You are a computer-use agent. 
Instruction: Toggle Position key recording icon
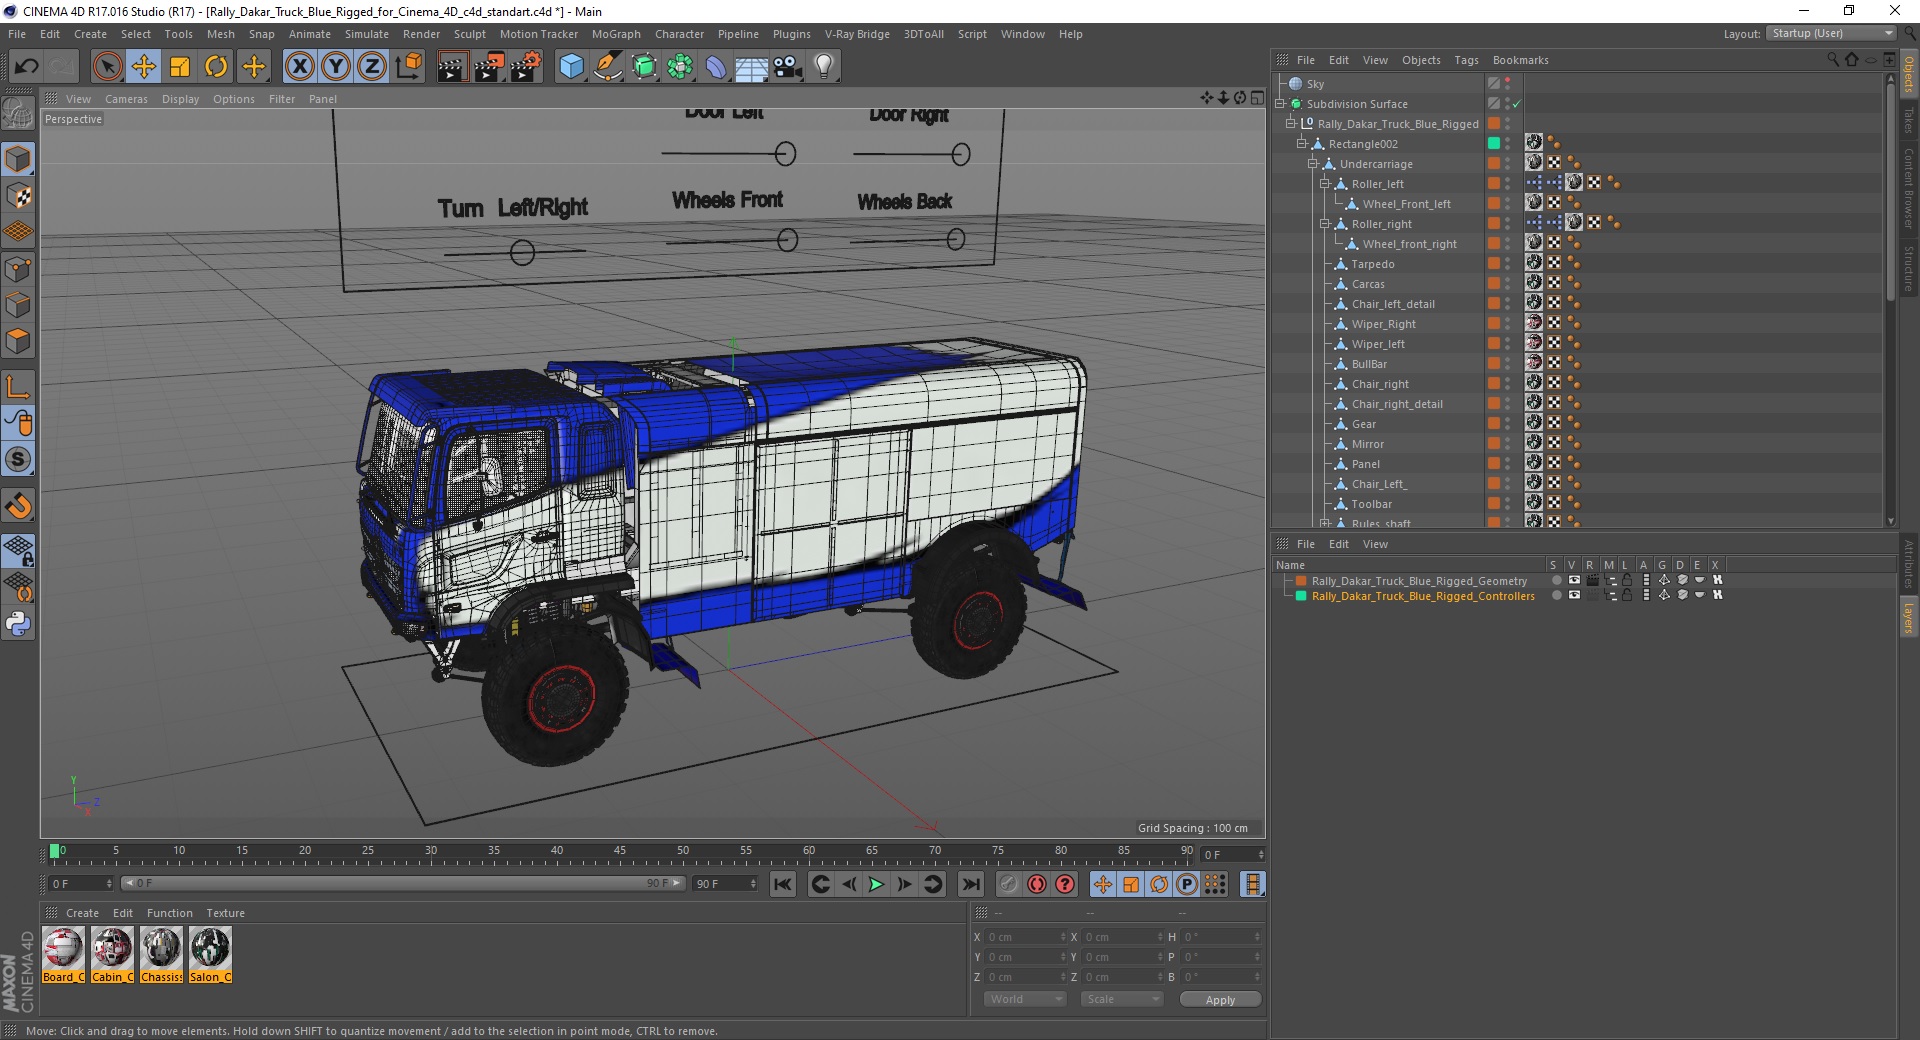click(x=1102, y=884)
